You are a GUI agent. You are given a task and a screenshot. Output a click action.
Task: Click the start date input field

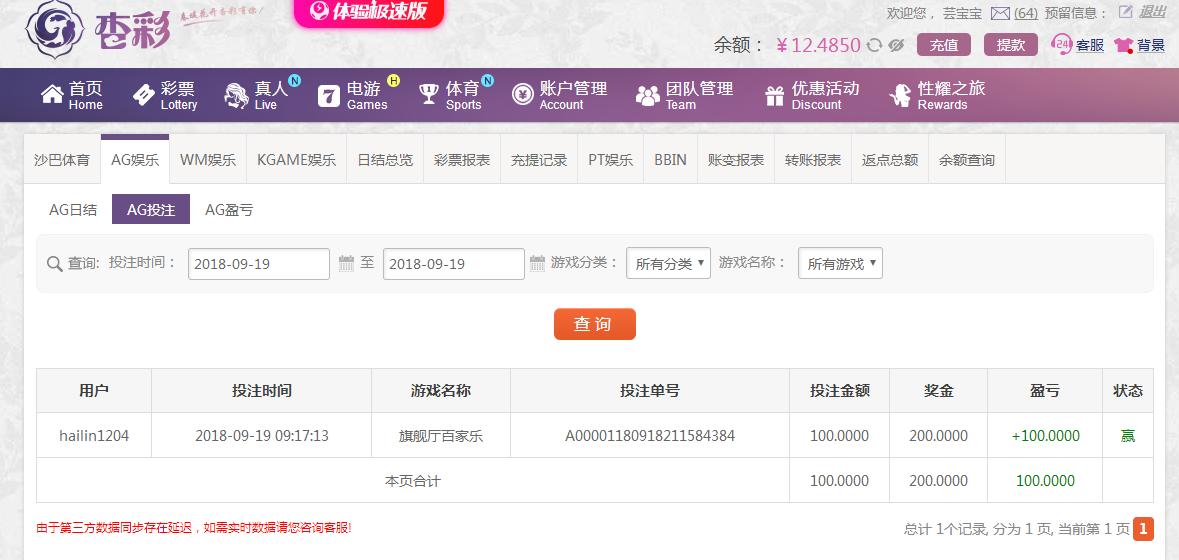tap(259, 264)
